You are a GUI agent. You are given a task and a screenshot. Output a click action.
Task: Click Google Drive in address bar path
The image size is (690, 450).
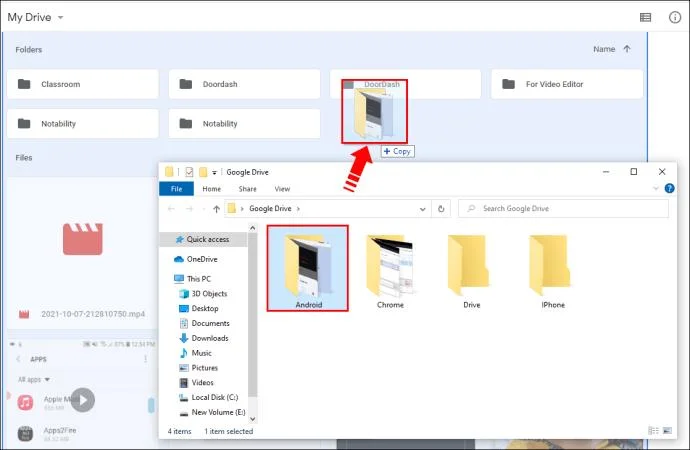point(270,209)
